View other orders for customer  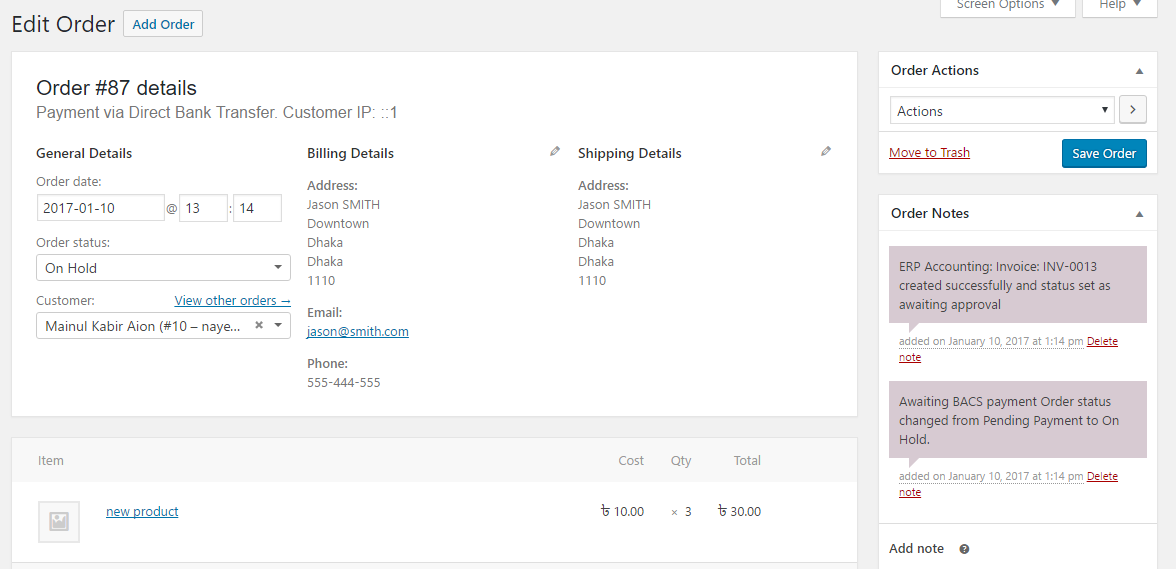pos(232,301)
